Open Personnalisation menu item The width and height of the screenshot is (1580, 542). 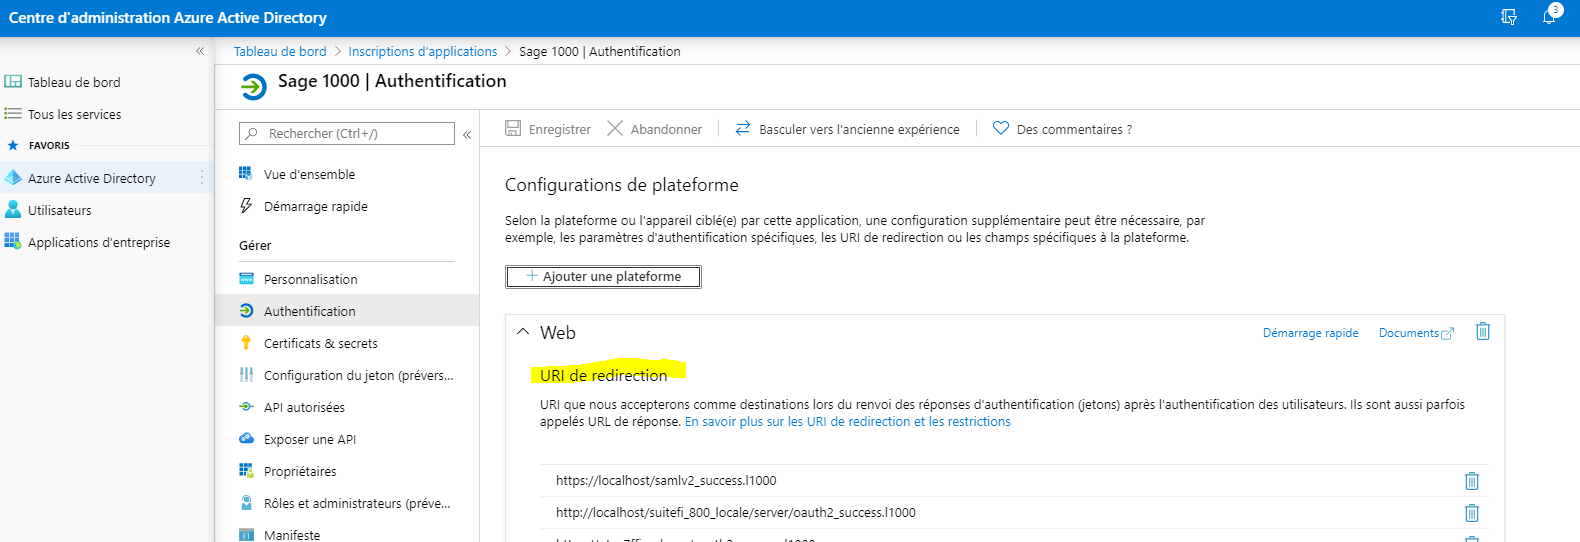pyautogui.click(x=310, y=279)
